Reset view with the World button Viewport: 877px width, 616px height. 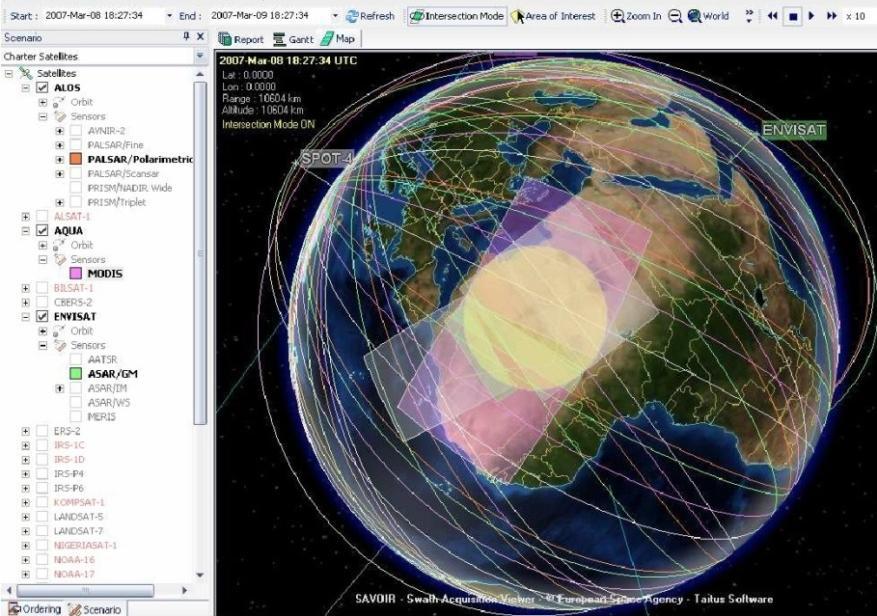(x=708, y=16)
